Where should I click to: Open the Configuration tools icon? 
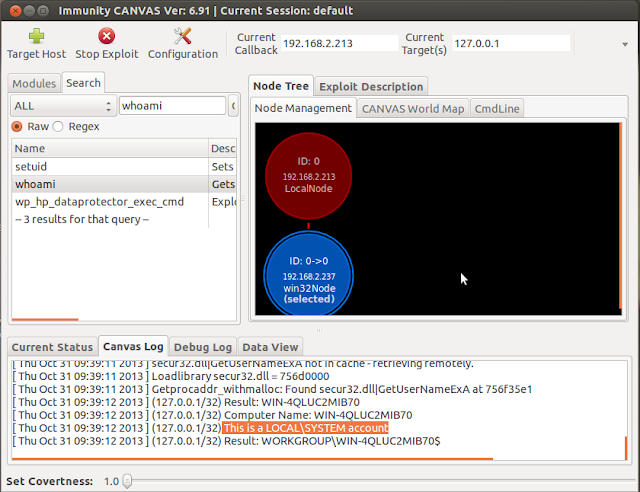click(x=182, y=36)
